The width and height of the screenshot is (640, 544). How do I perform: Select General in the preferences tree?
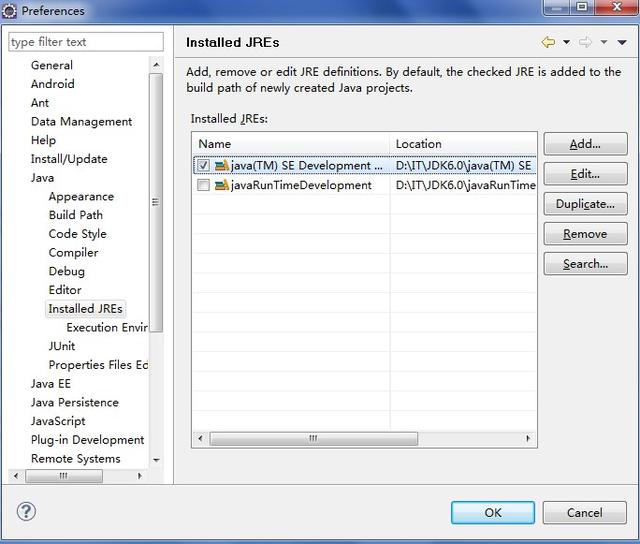52,65
